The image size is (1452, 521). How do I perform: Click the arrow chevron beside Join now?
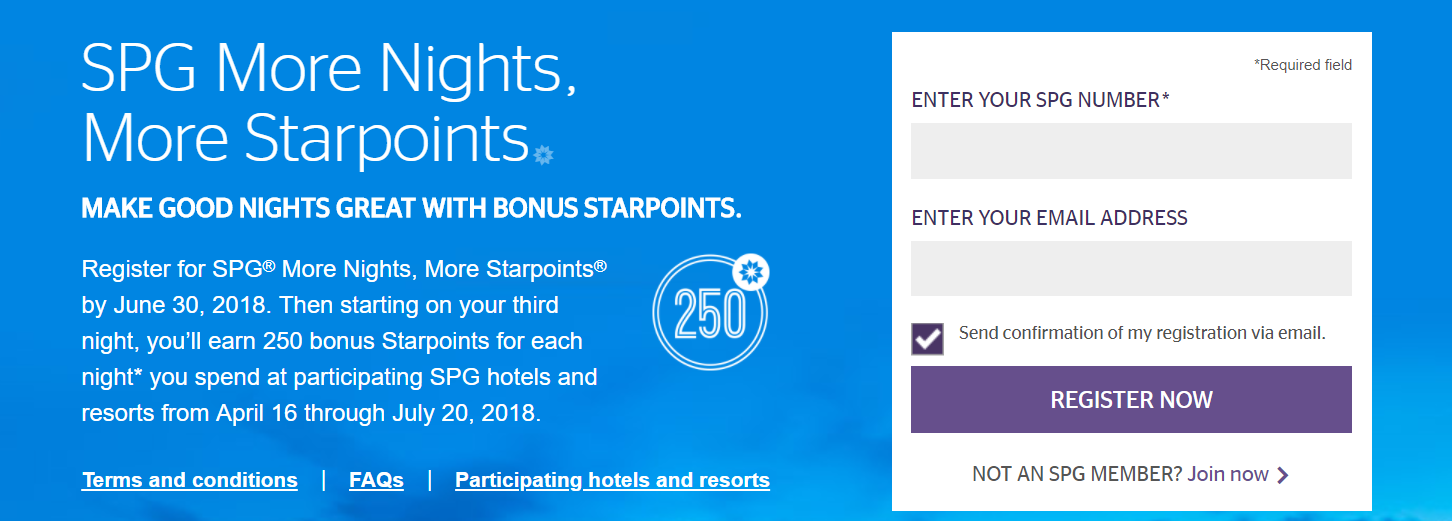(x=1283, y=475)
